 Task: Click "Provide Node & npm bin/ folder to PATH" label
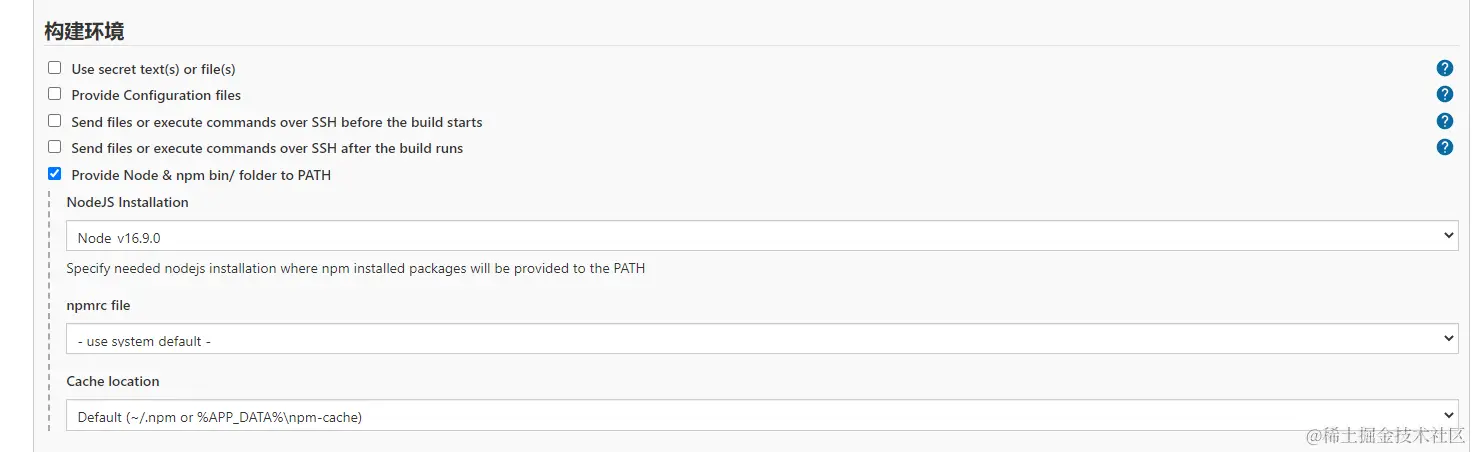(201, 175)
